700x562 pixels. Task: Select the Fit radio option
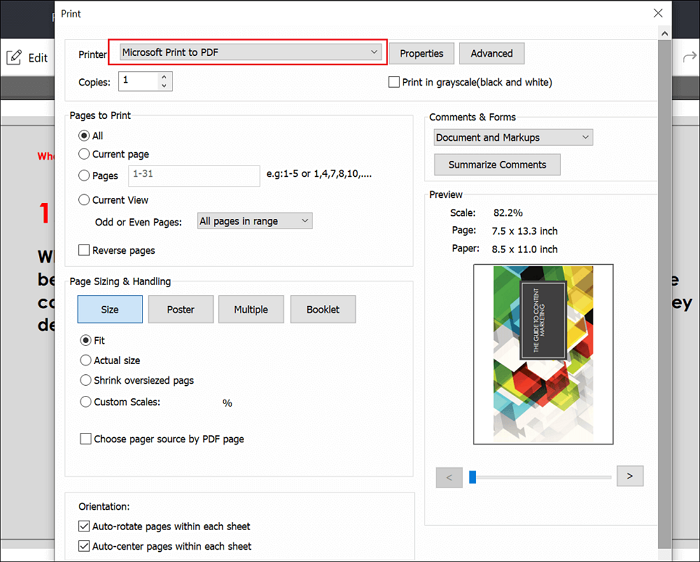[85, 341]
